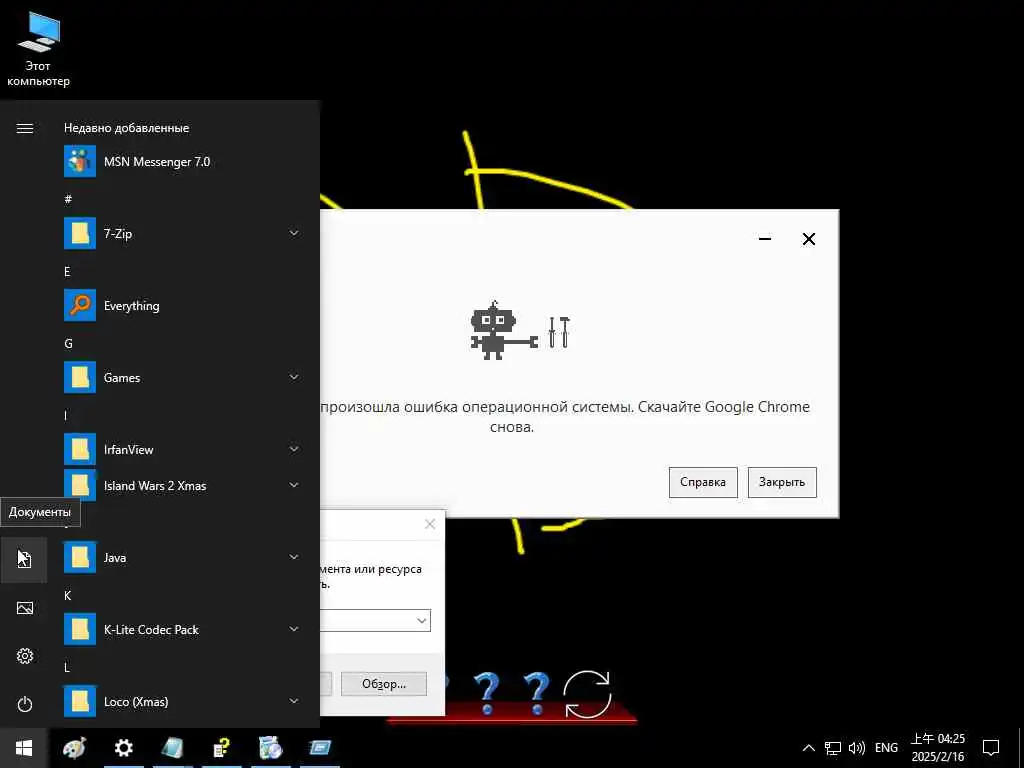Open the Run window taskbar icon
Screen dimensions: 1024x768
(x=320, y=748)
